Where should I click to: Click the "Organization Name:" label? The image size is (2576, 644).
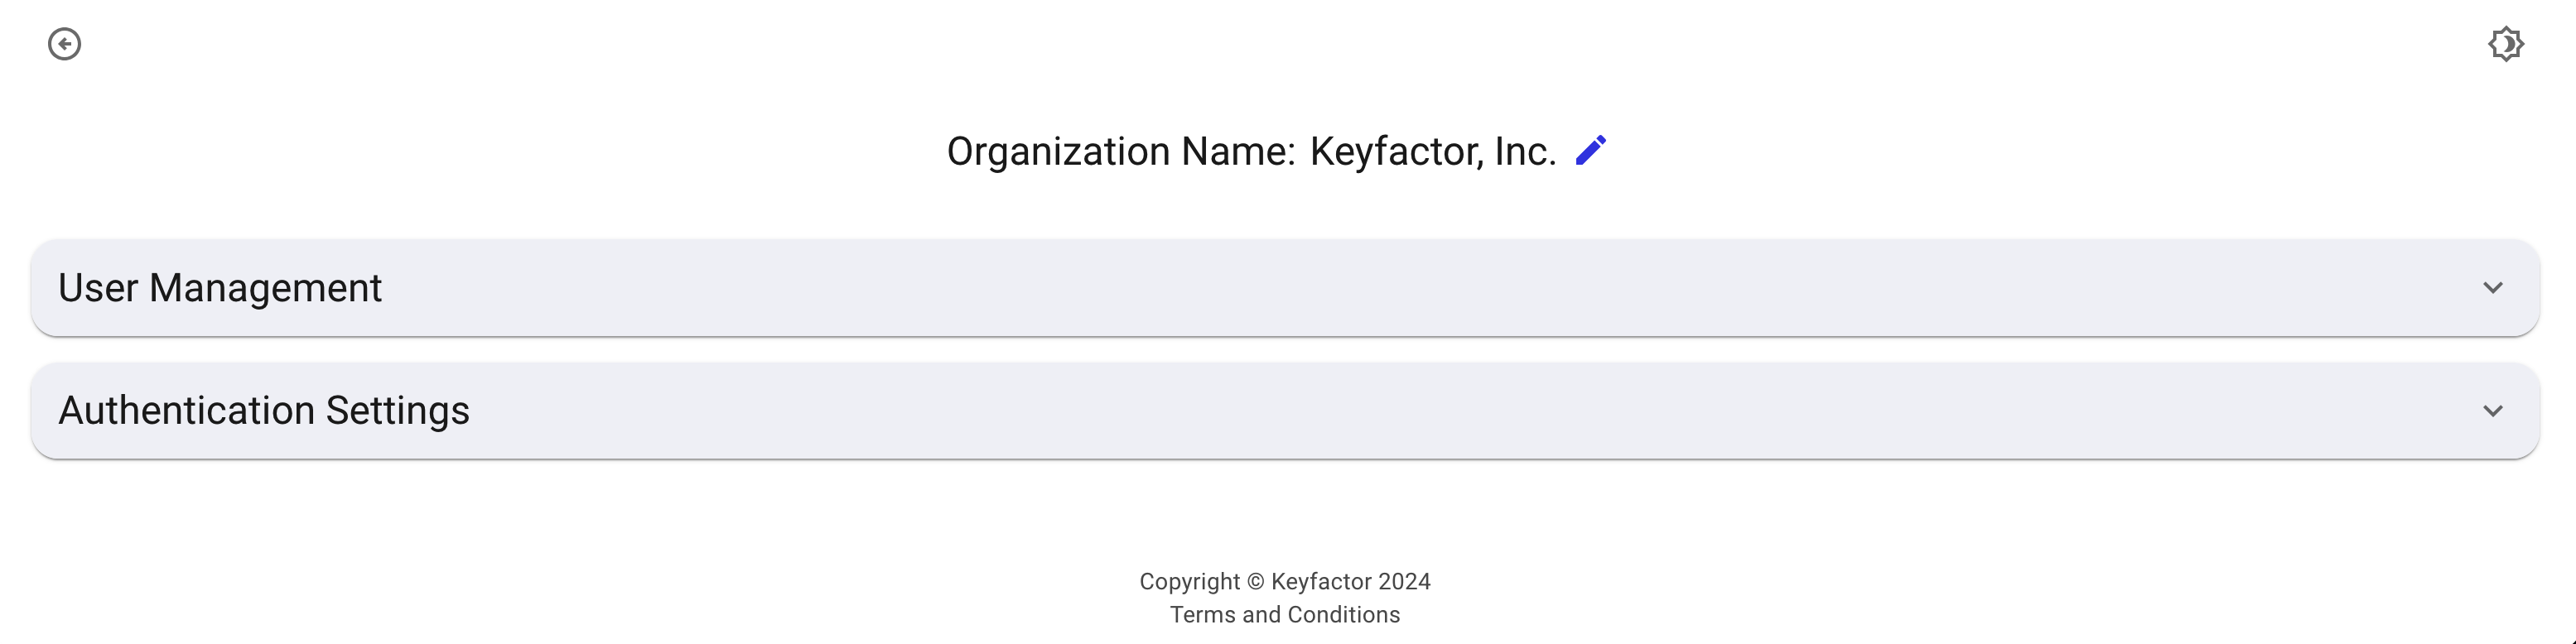(x=1121, y=152)
